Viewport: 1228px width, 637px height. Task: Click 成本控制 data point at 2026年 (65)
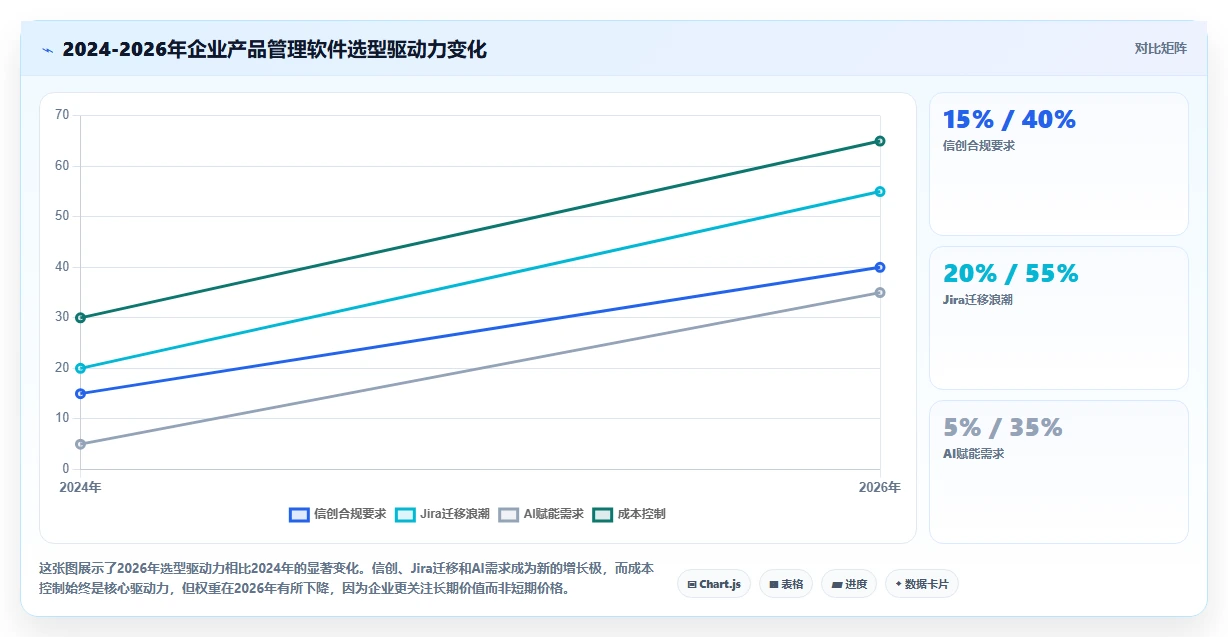pyautogui.click(x=880, y=141)
